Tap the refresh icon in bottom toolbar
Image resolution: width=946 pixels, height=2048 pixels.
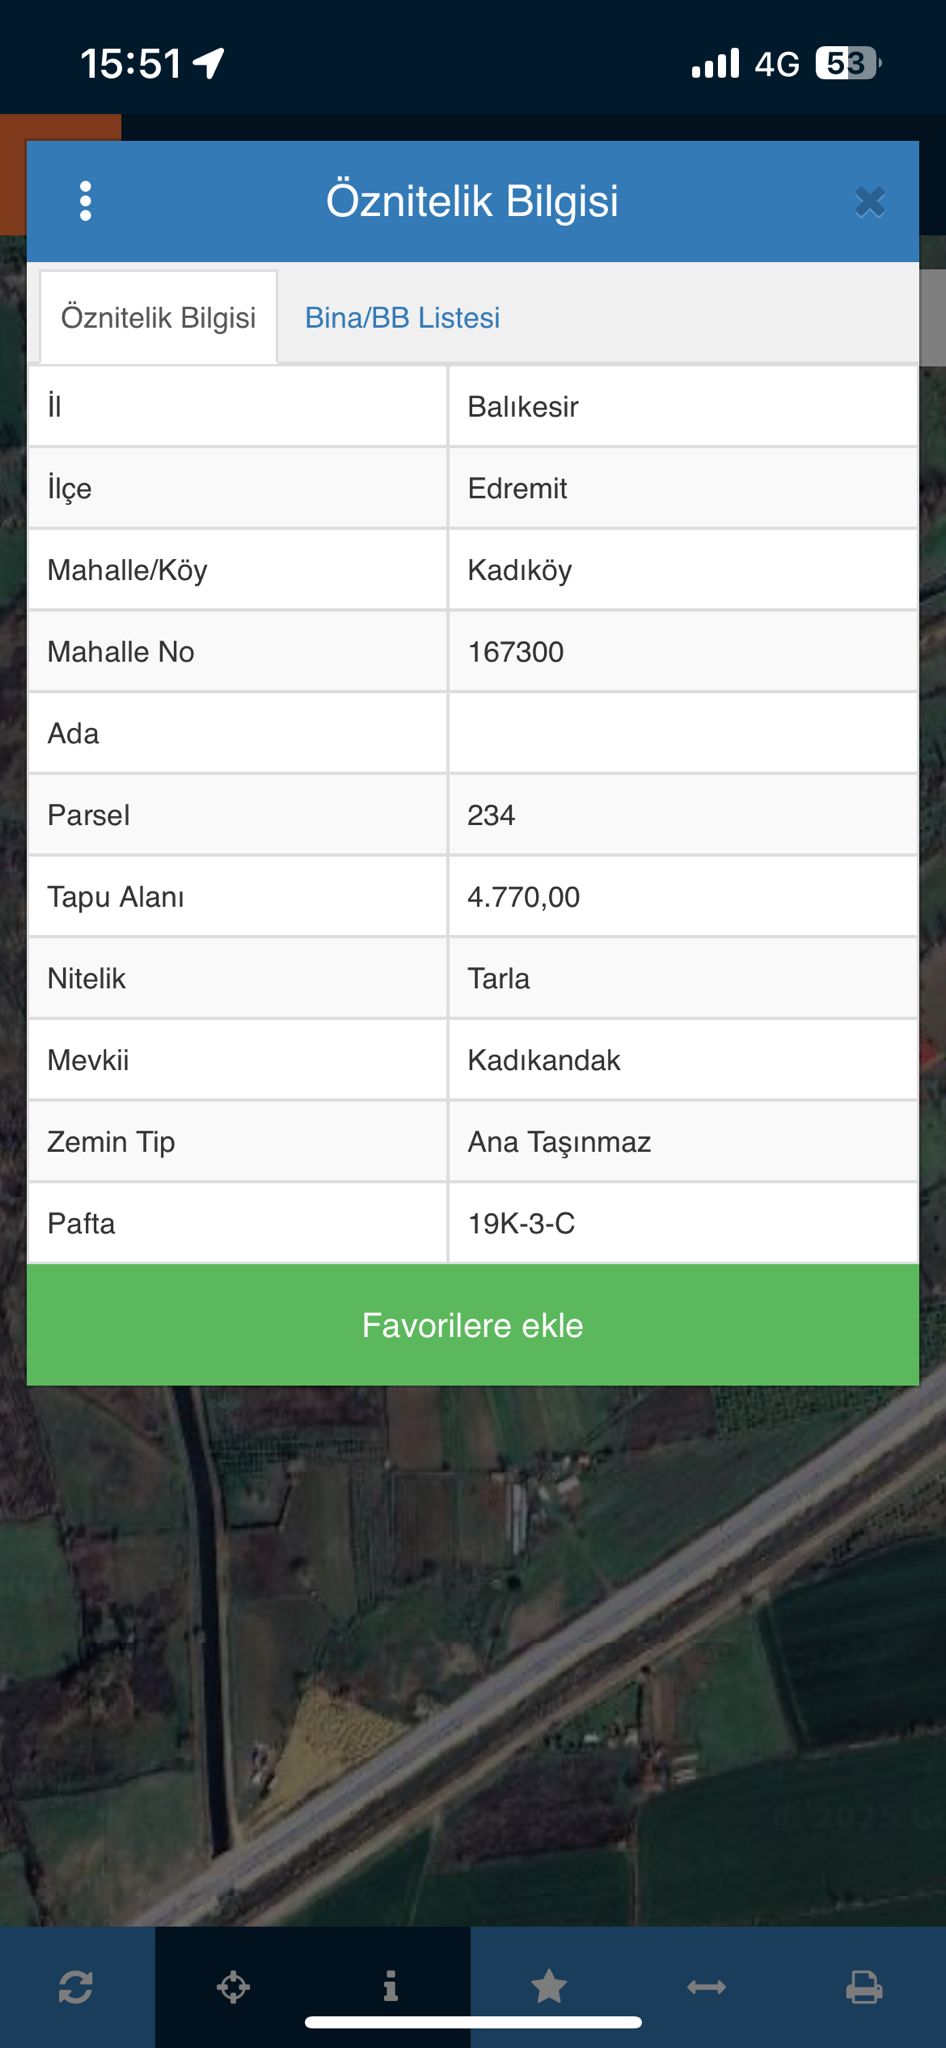tap(76, 1986)
